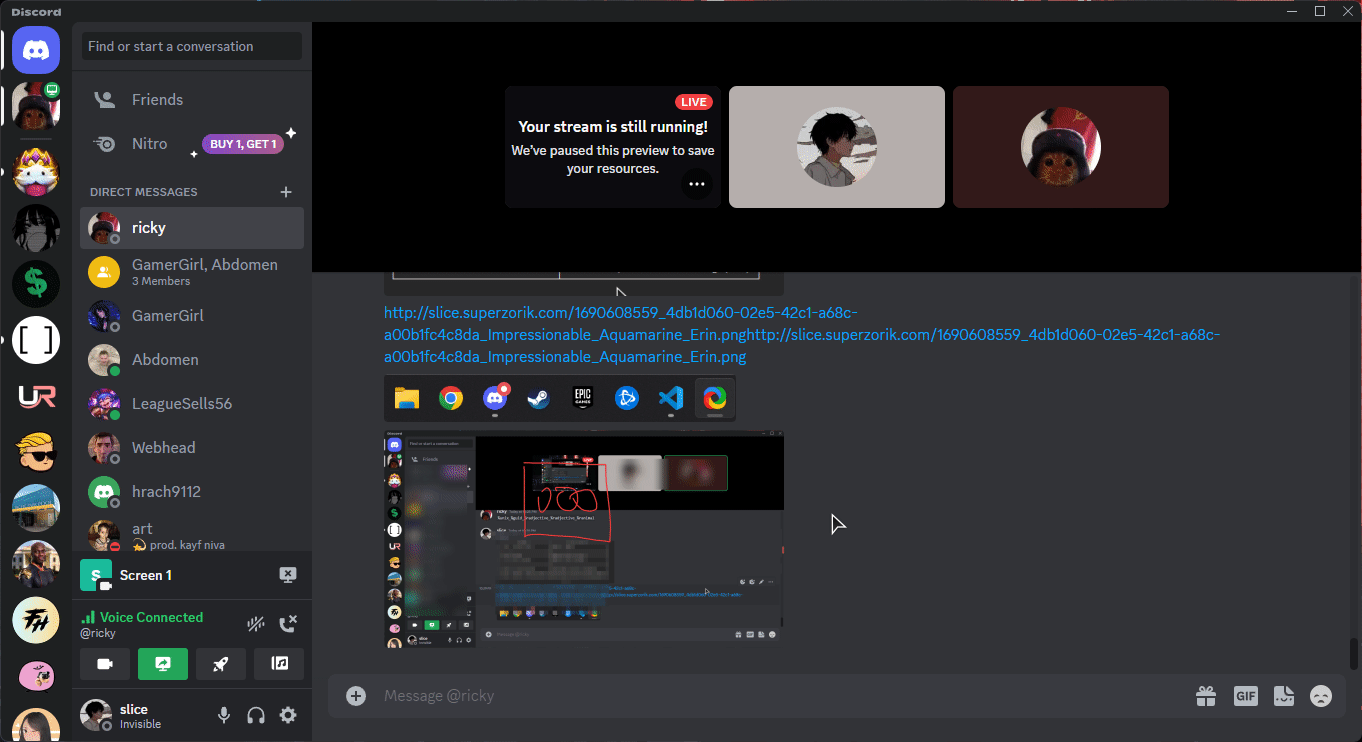This screenshot has height=742, width=1362.
Task: Open the emoji picker
Action: tap(1321, 696)
